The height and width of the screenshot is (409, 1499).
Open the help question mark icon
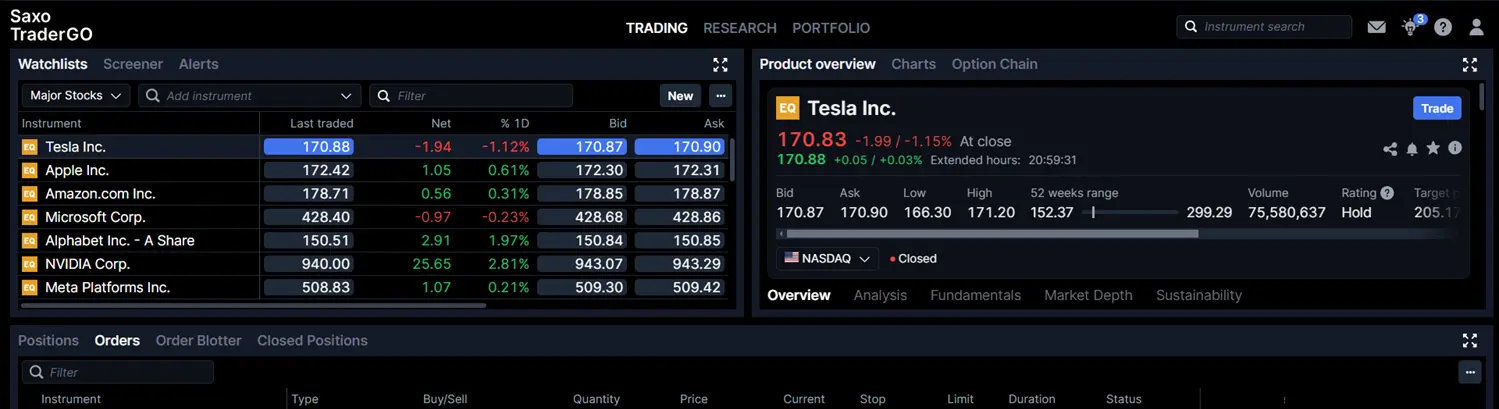(1443, 27)
